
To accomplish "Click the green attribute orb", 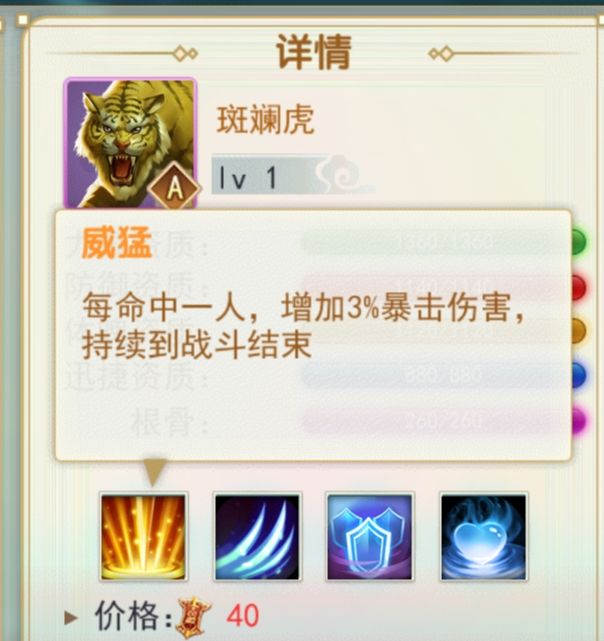I will [x=579, y=242].
